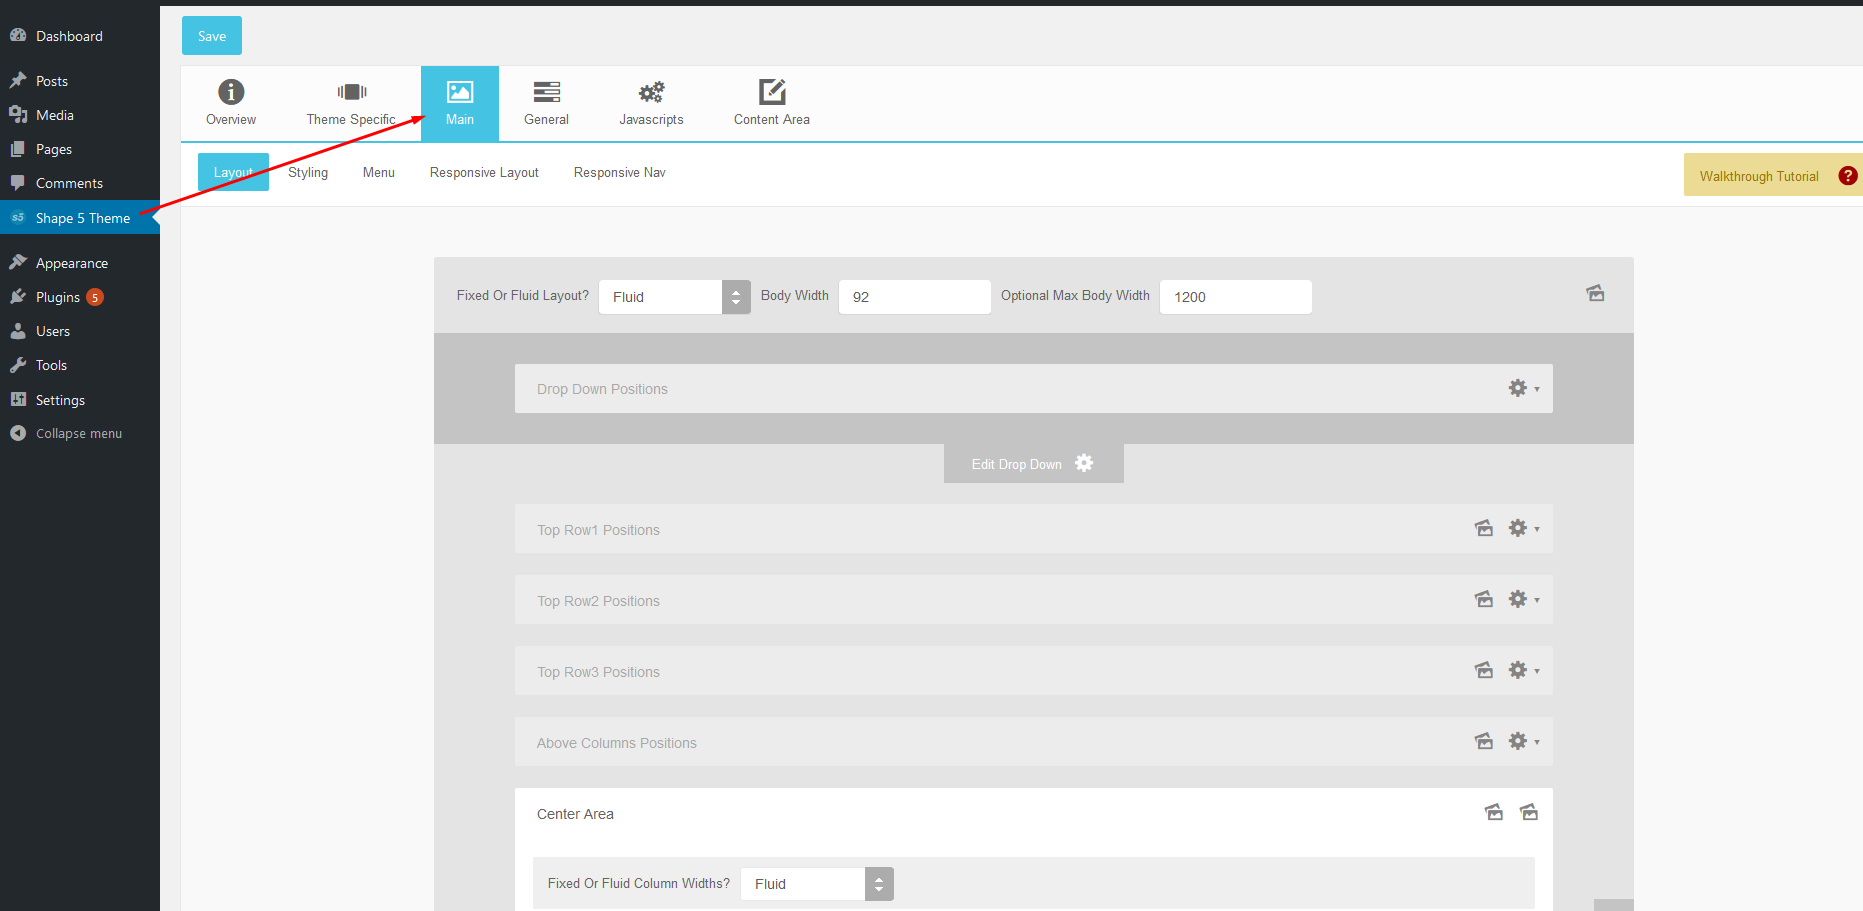The height and width of the screenshot is (911, 1863).
Task: Open Fixed Or Fluid Column Widths dropdown
Action: 816,884
